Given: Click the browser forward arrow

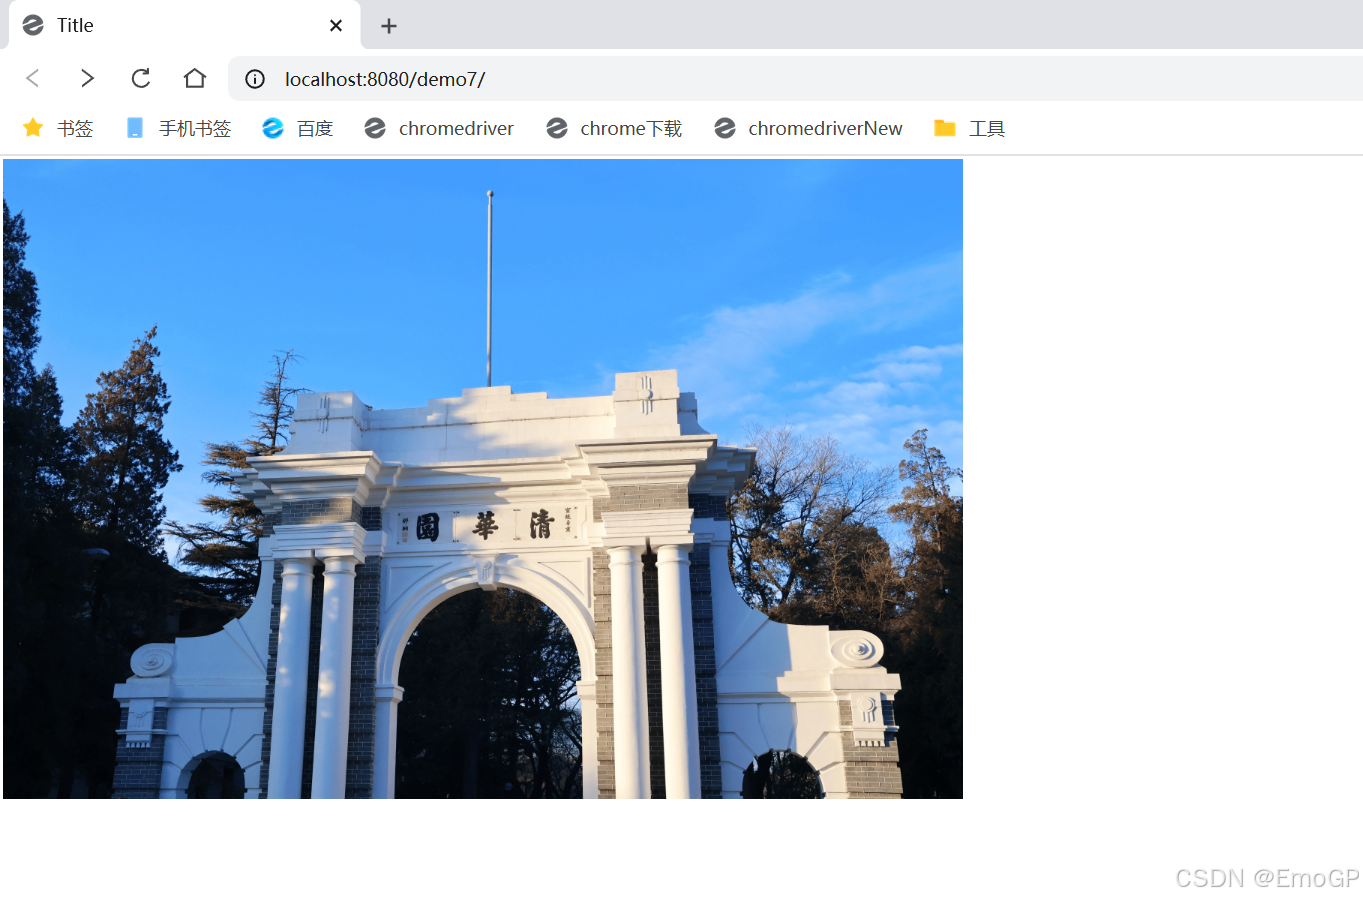Looking at the screenshot, I should 87,78.
